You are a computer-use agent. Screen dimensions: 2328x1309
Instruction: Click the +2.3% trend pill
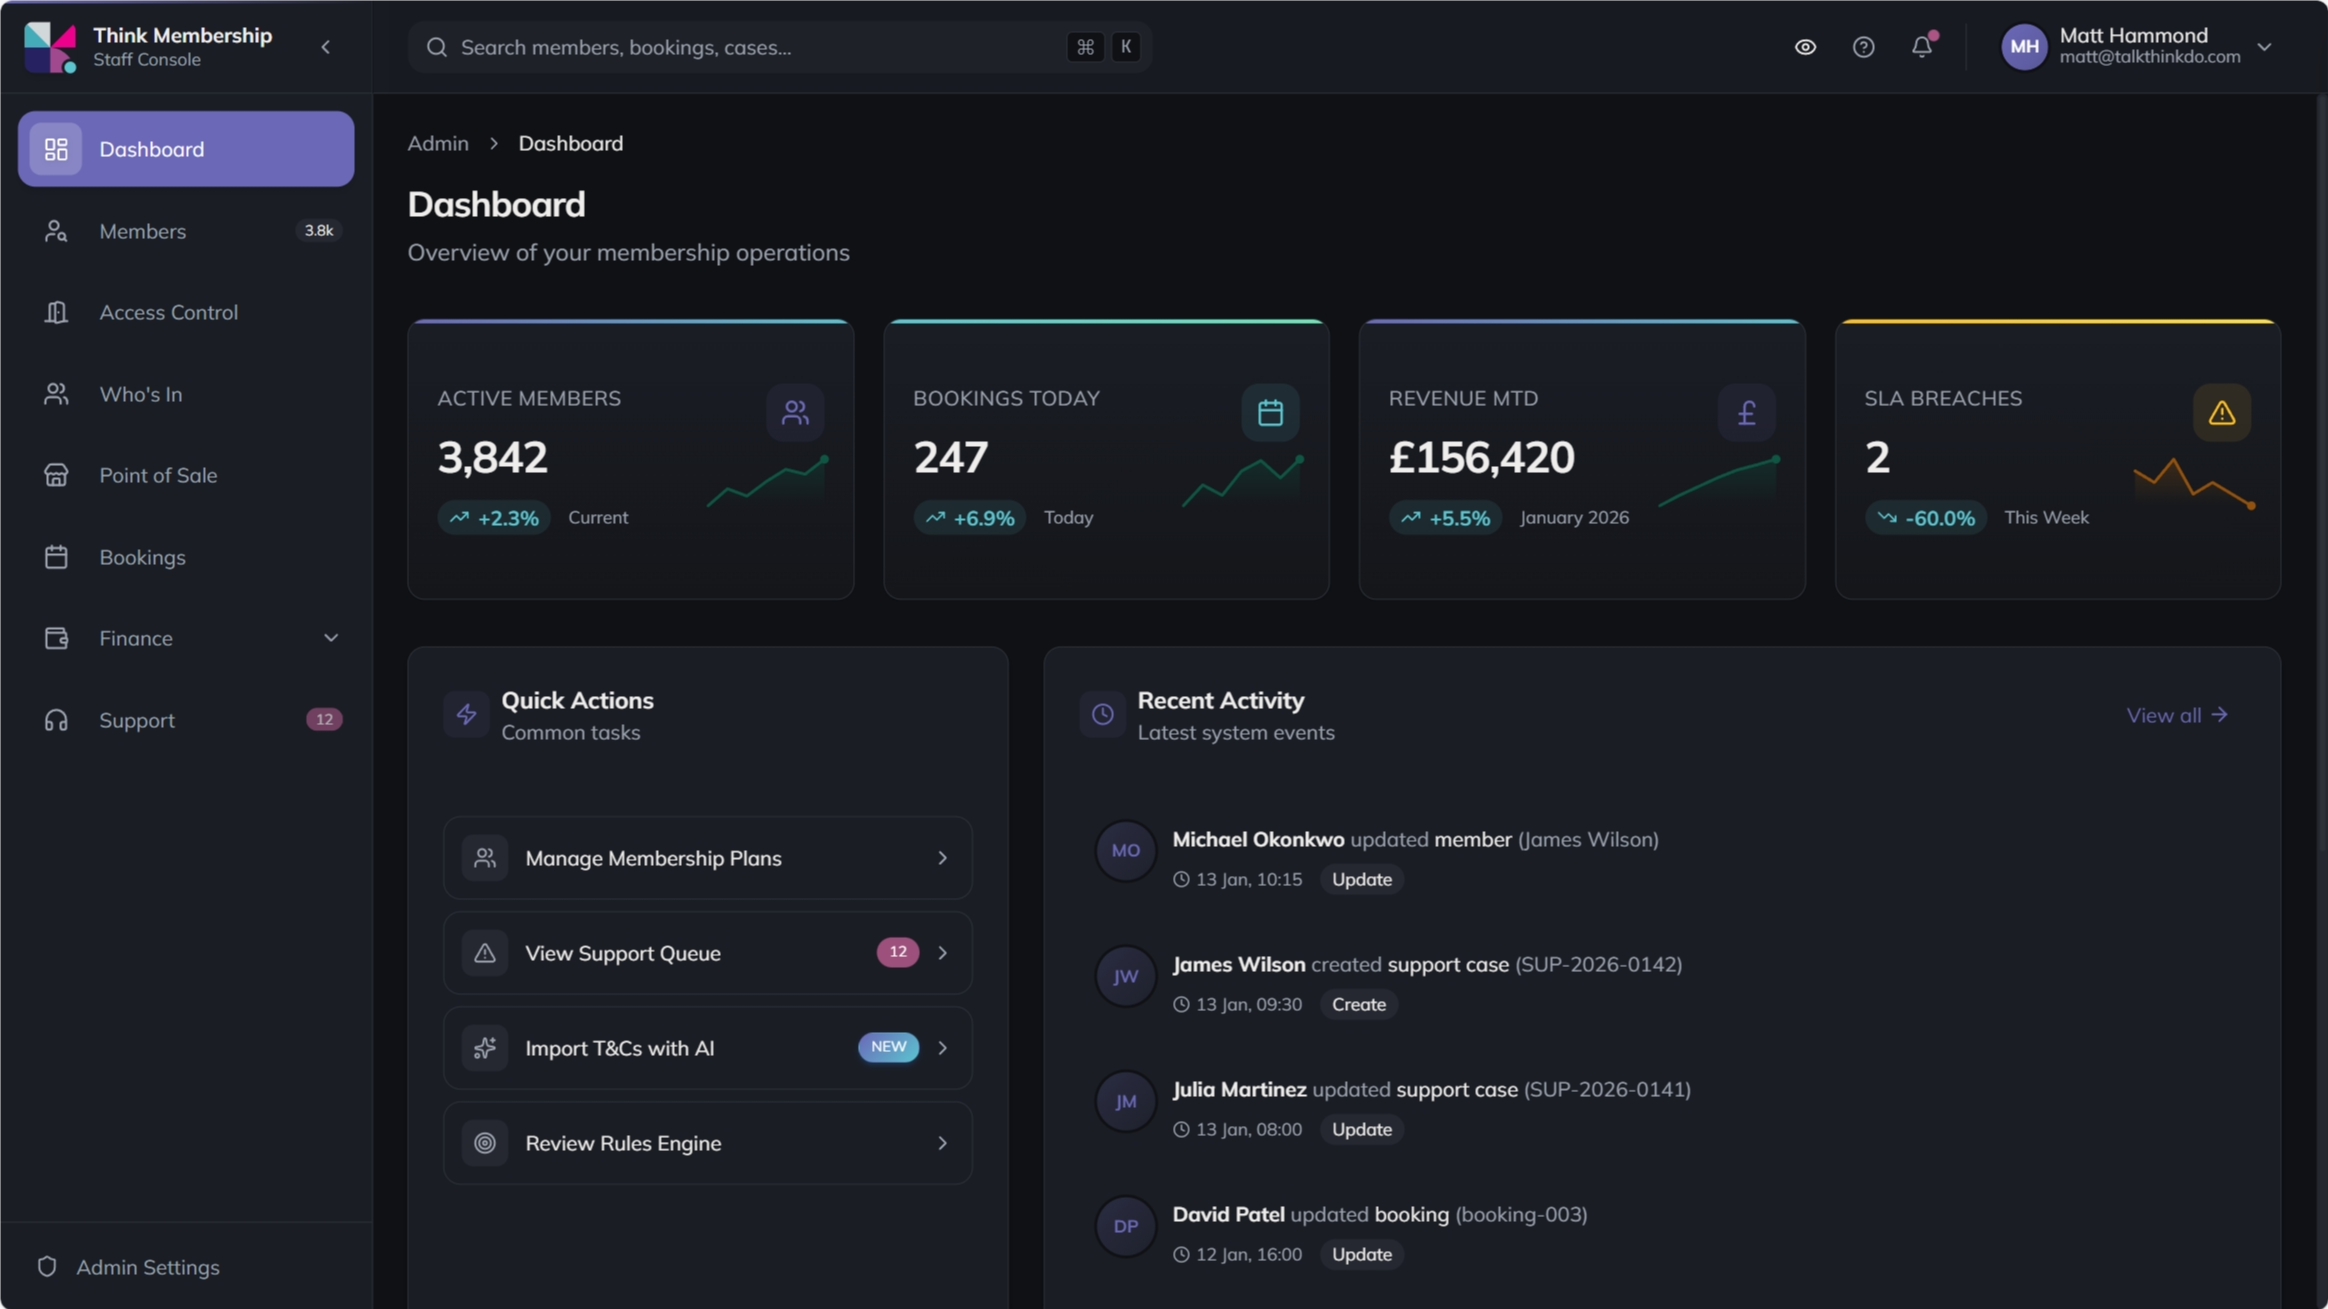pyautogui.click(x=494, y=518)
